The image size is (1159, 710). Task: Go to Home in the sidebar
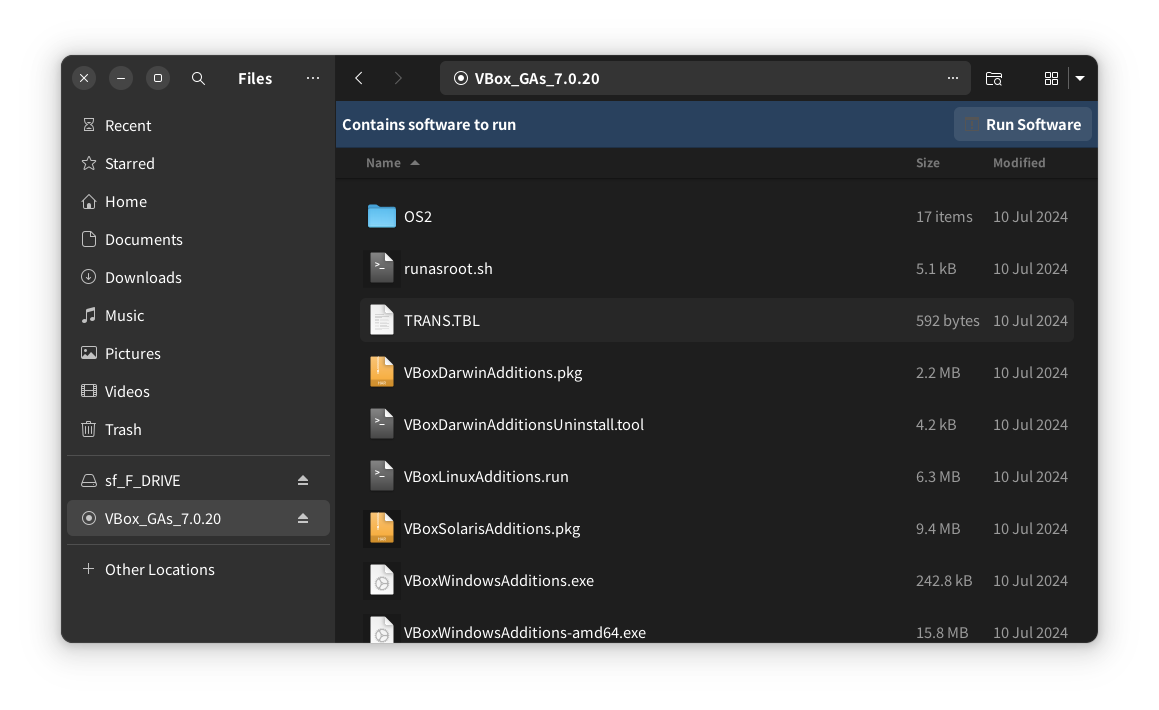pos(198,202)
